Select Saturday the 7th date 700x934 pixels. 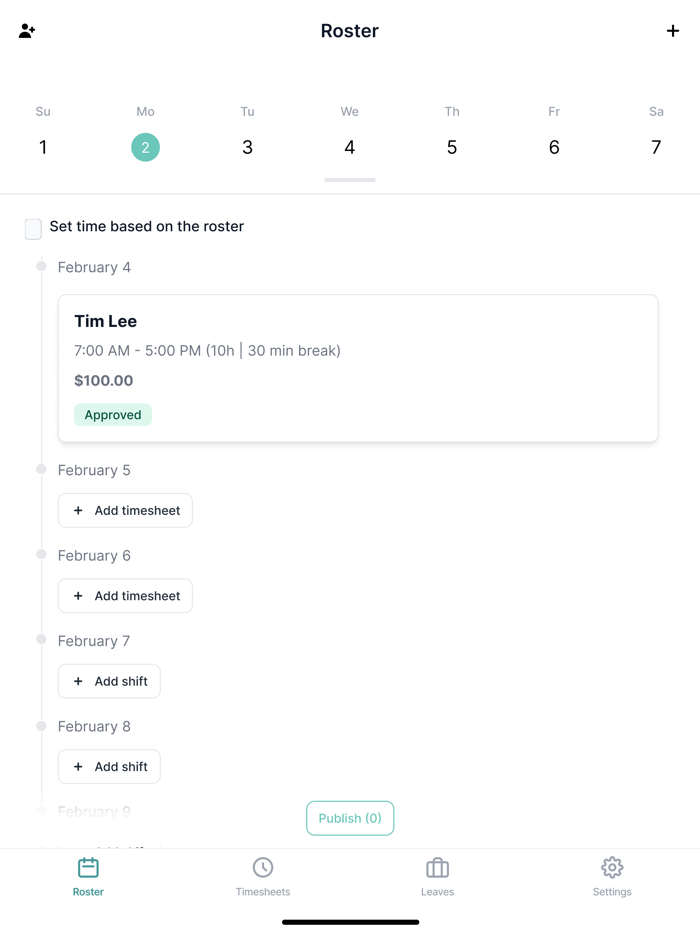click(x=656, y=147)
